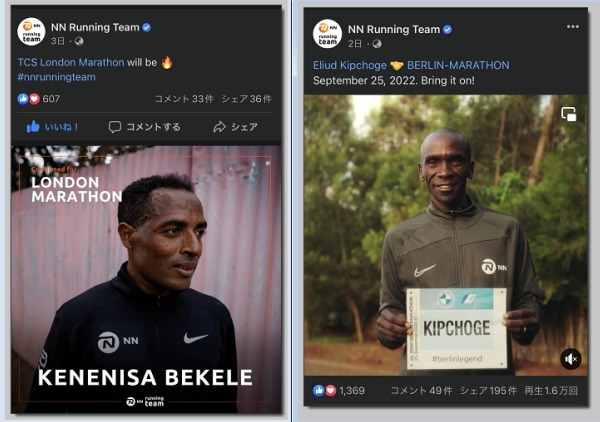This screenshot has height=422, width=600.
Task: Unmute the Kipchoge video with speaker icon
Action: click(x=570, y=358)
